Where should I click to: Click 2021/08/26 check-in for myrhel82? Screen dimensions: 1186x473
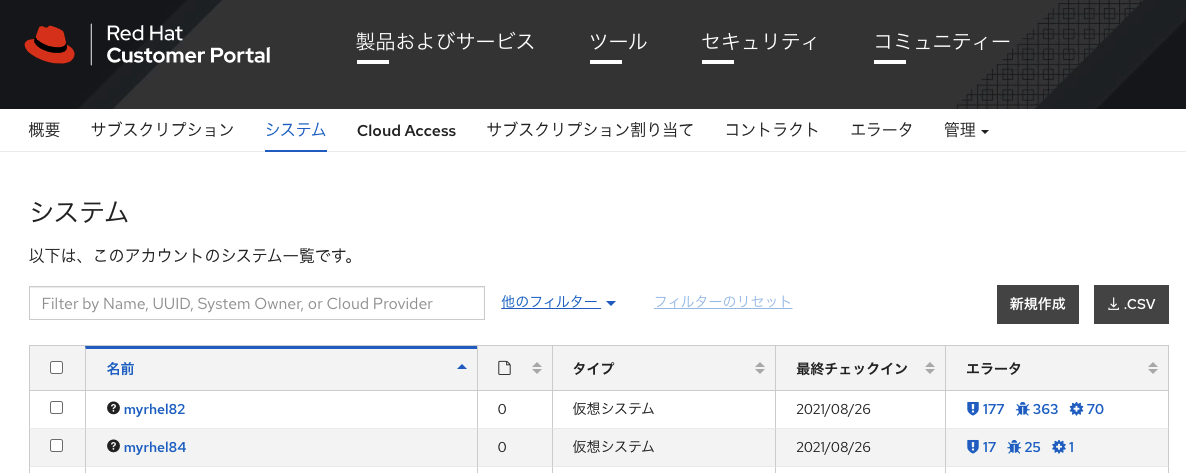834,409
